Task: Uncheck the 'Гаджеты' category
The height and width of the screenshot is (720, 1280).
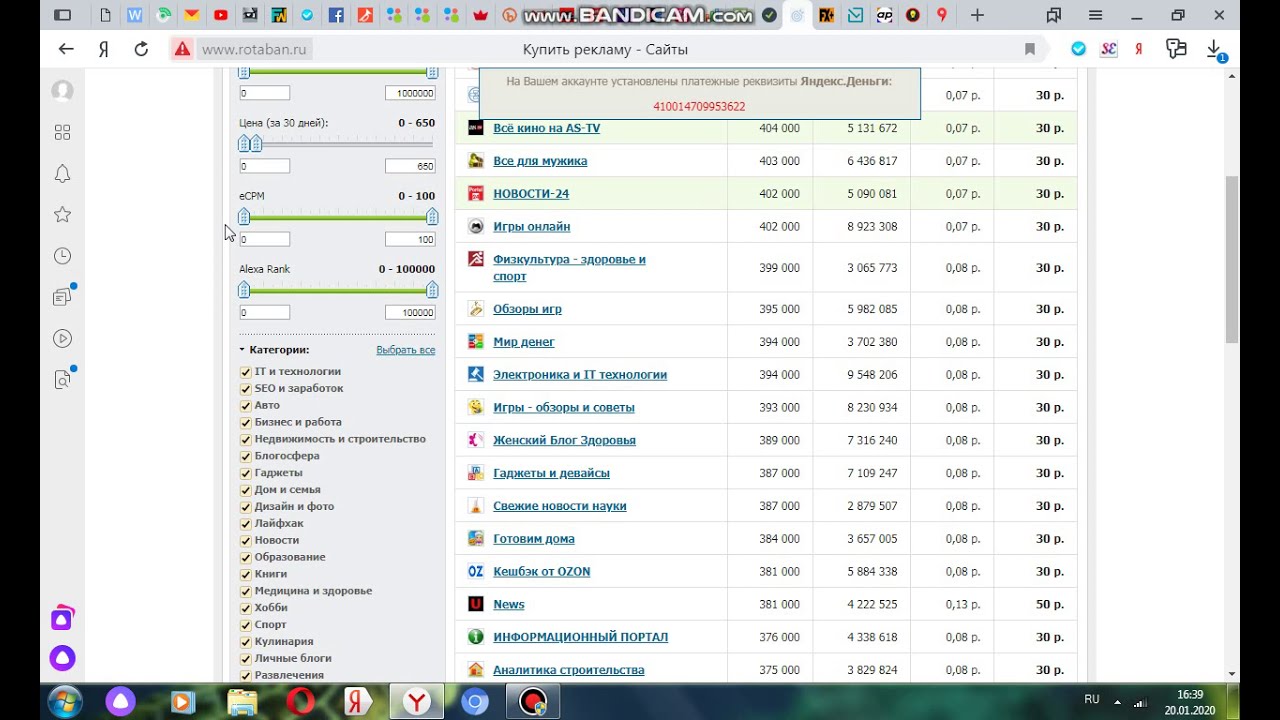Action: [245, 472]
